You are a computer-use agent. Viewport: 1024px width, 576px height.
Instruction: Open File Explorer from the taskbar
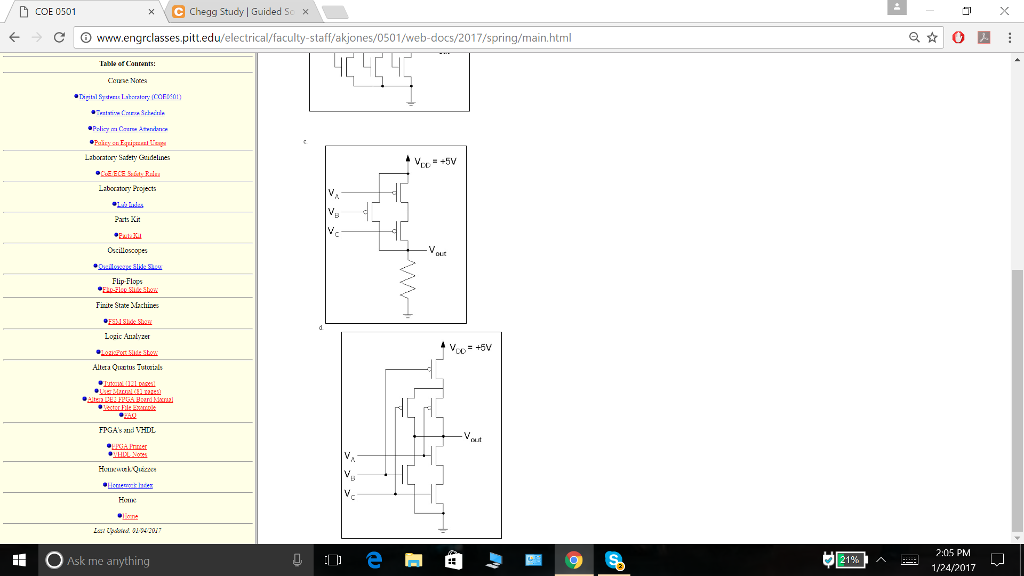[413, 560]
